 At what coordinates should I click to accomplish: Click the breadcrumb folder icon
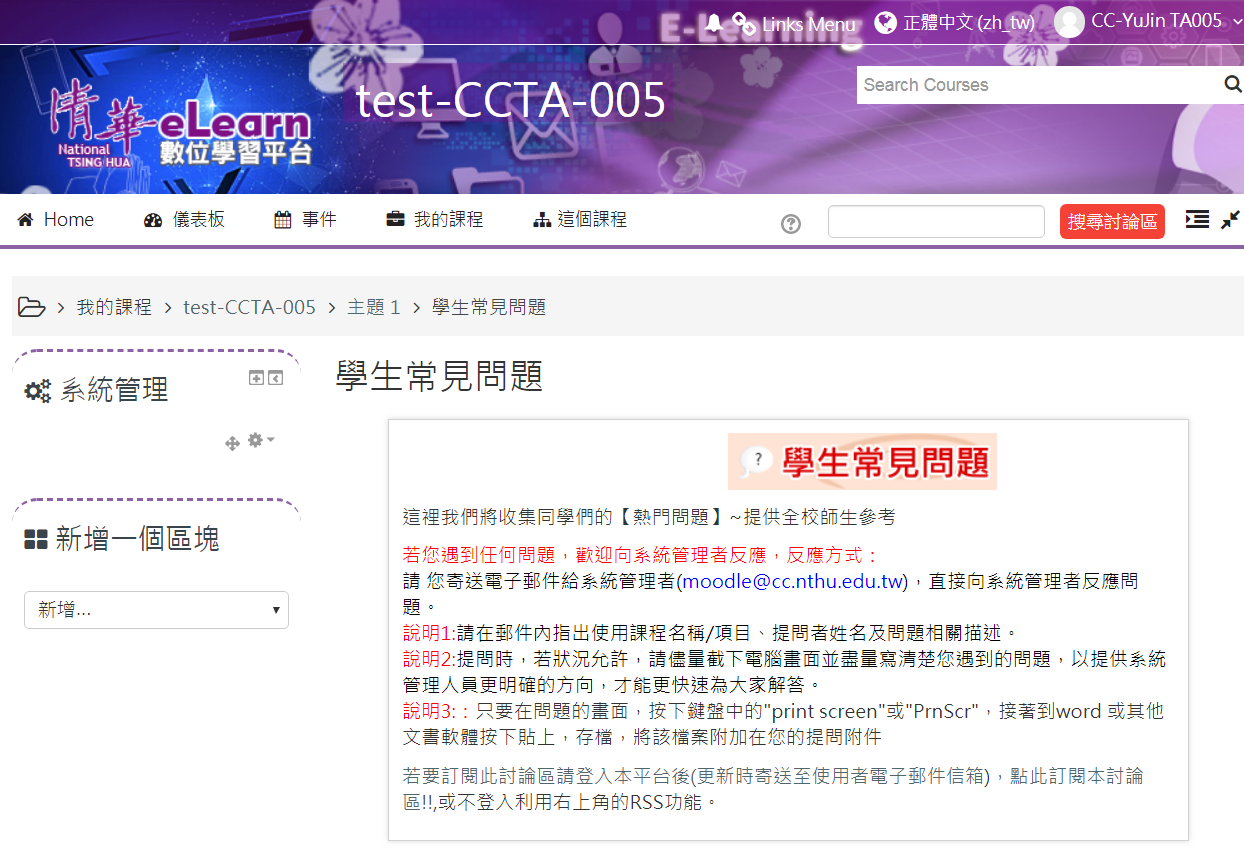click(x=32, y=307)
